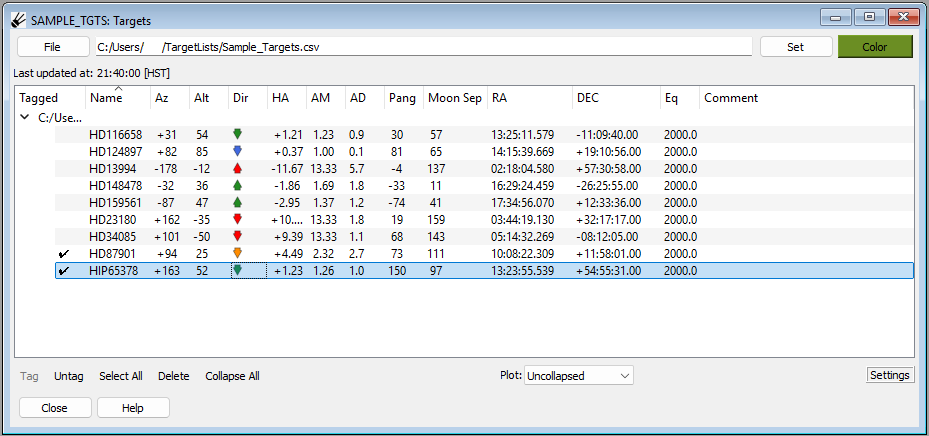The image size is (929, 436).
Task: Click the Dir column header
Action: pyautogui.click(x=248, y=98)
